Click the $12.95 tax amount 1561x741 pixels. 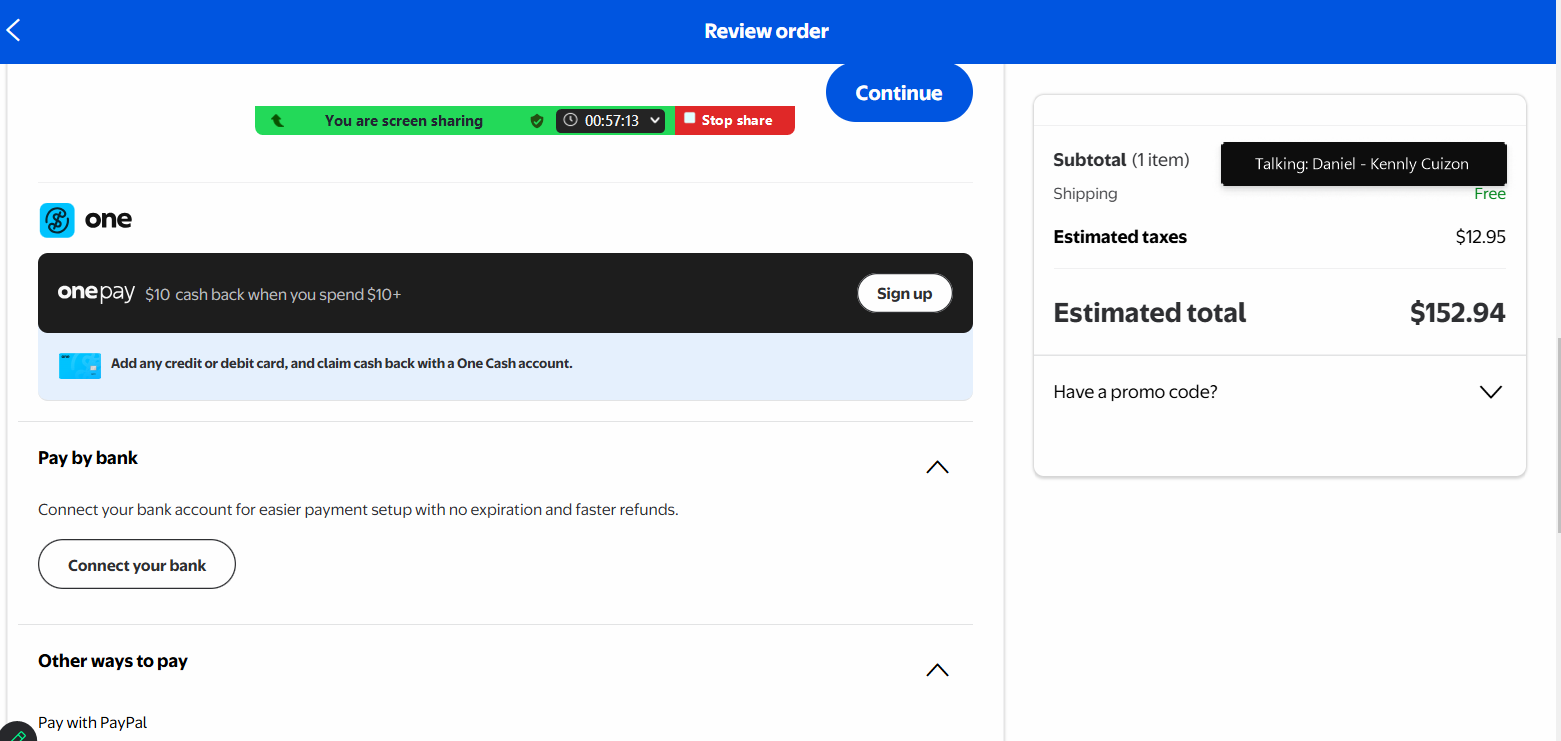[x=1481, y=237]
